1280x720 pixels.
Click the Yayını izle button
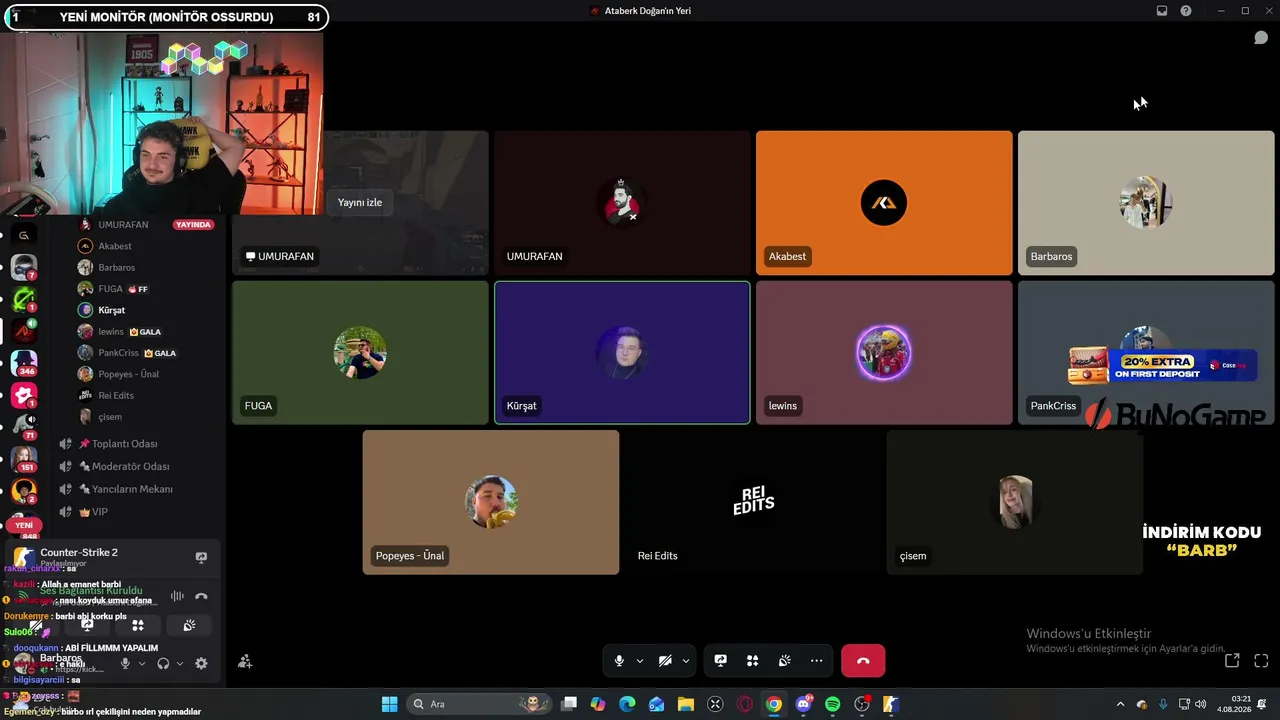coord(360,202)
